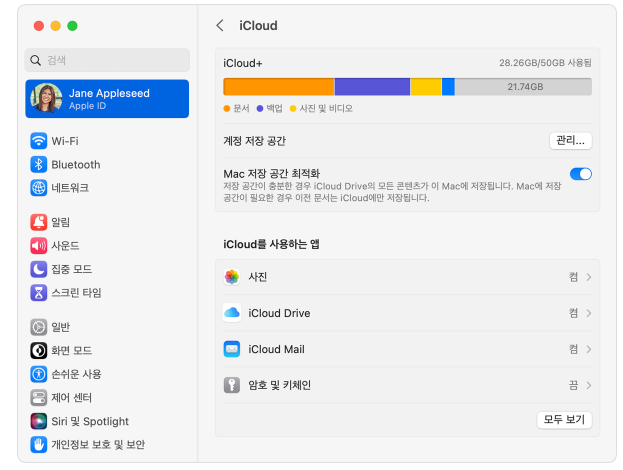This screenshot has height=470, width=623.
Task: Expand the iCloud Mail row chevron
Action: [589, 349]
